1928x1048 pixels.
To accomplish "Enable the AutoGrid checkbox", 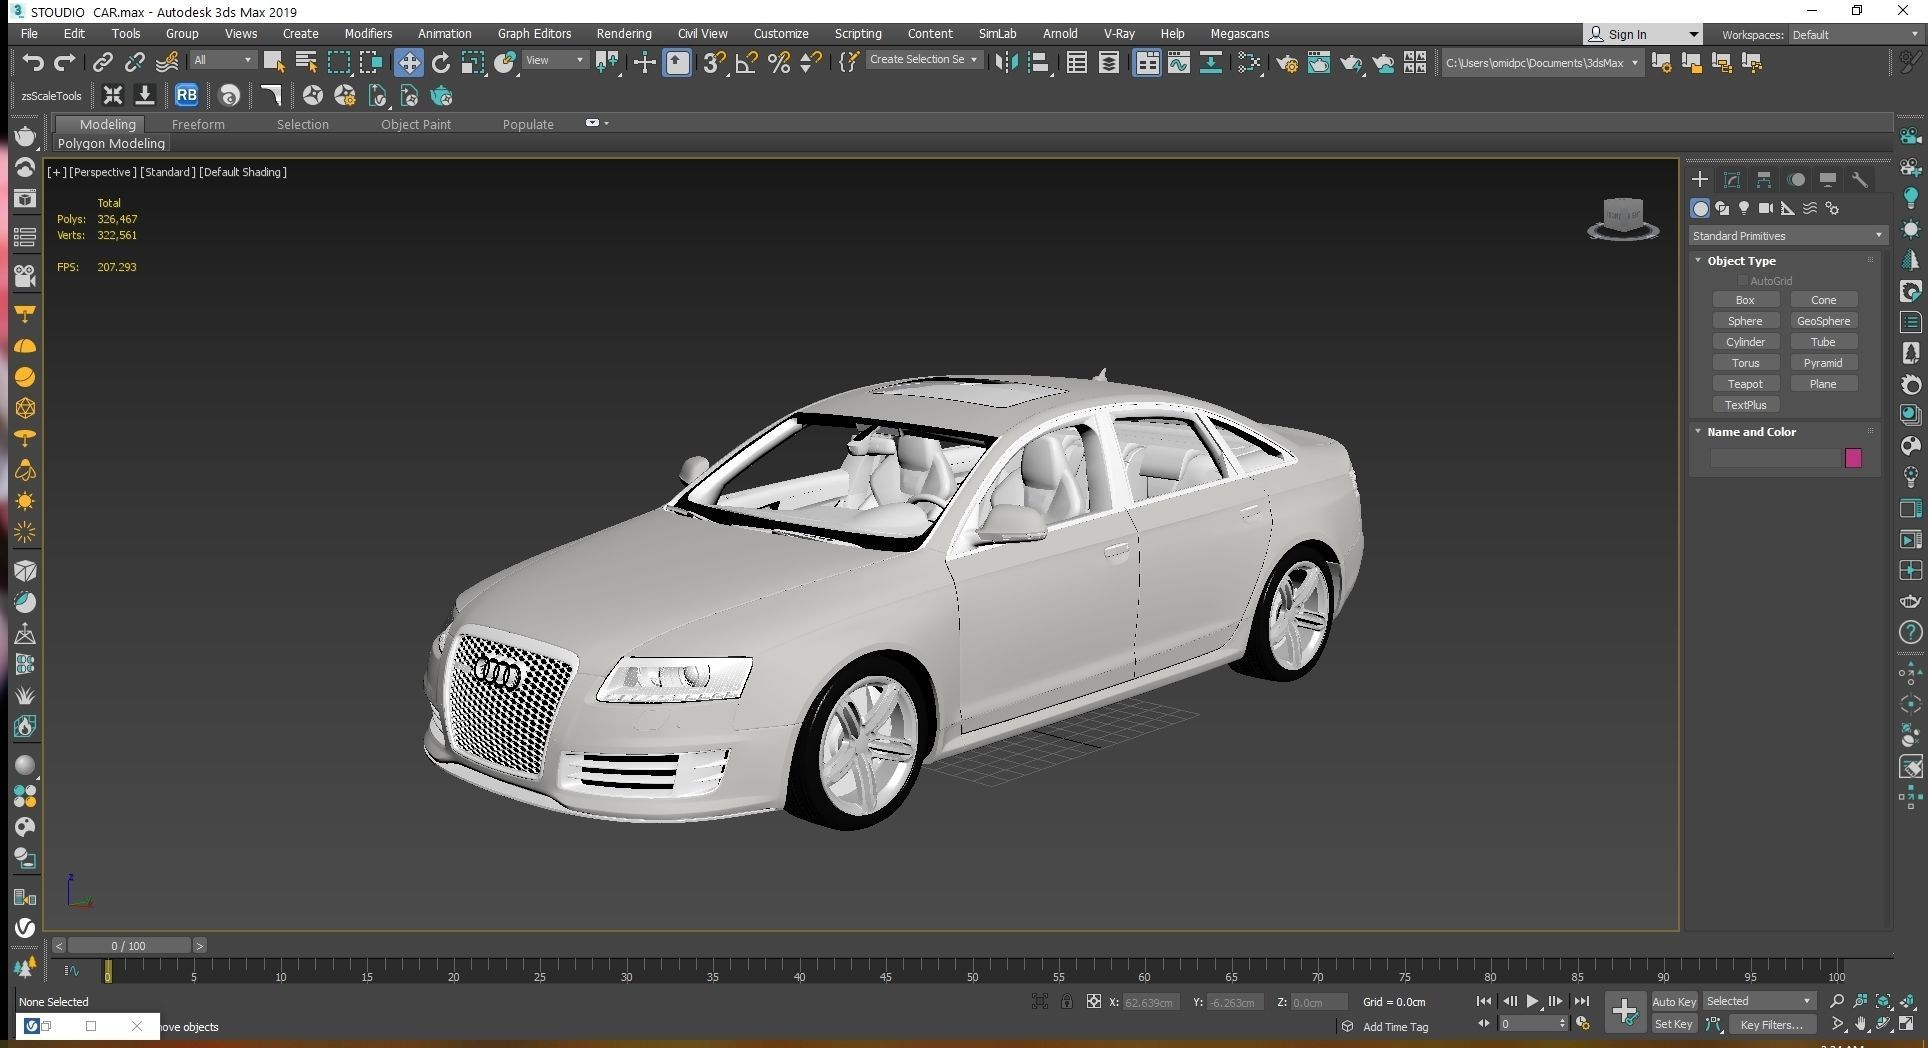I will [x=1743, y=281].
